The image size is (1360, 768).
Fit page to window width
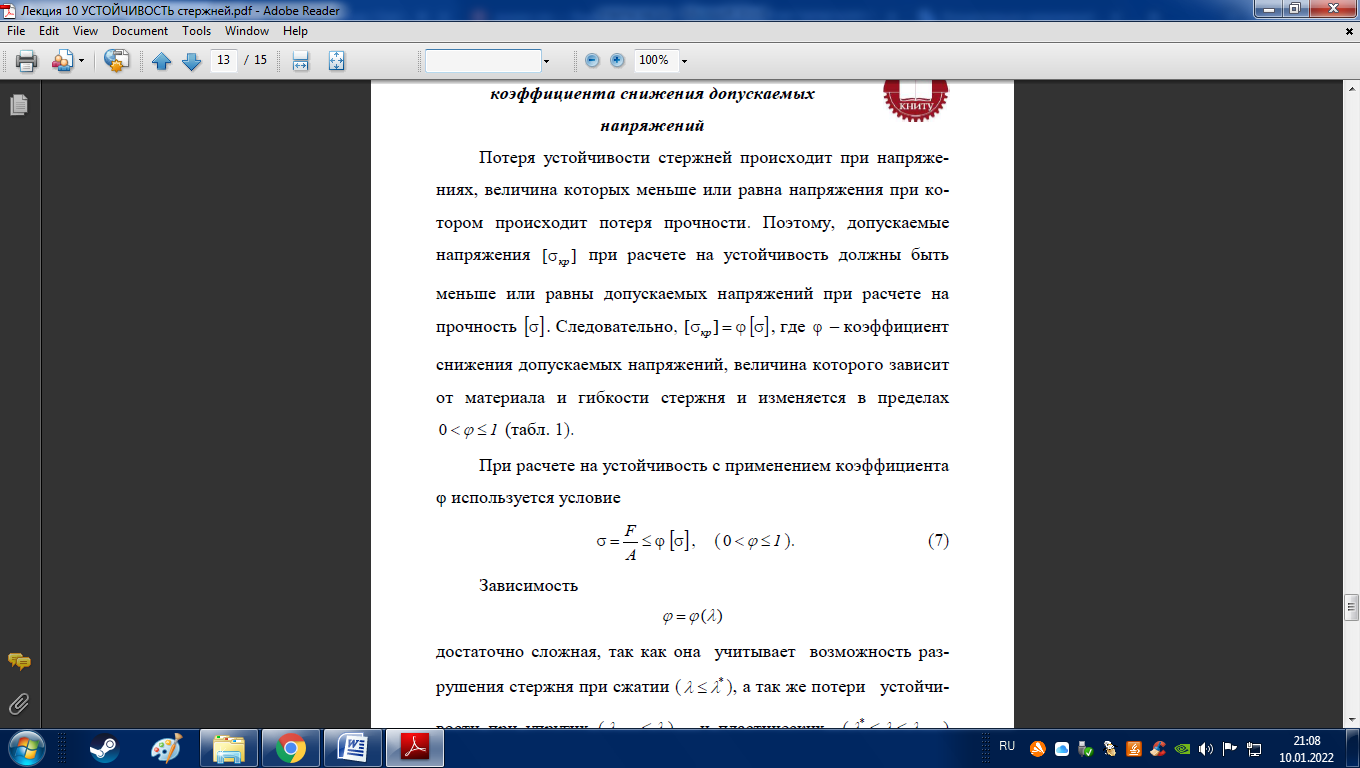(x=300, y=61)
